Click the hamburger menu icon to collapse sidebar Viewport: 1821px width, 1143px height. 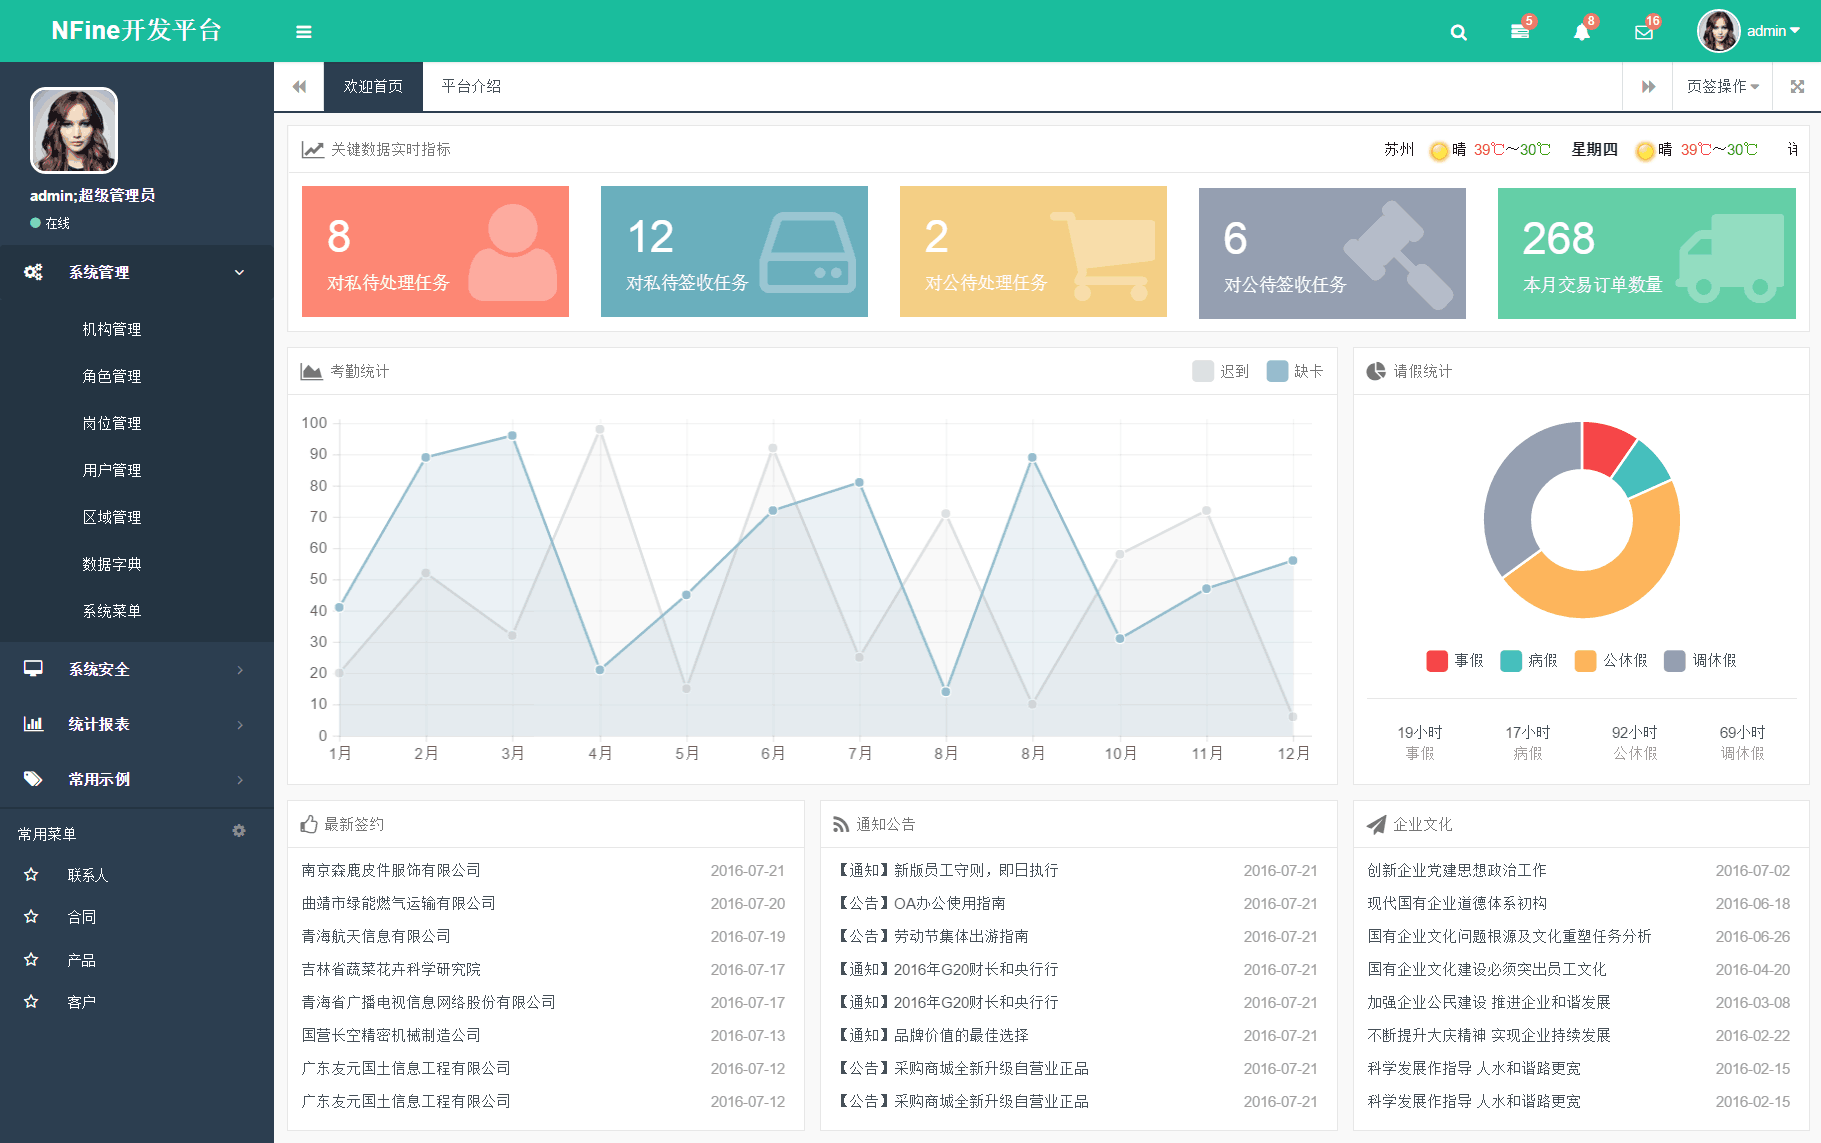(x=303, y=31)
